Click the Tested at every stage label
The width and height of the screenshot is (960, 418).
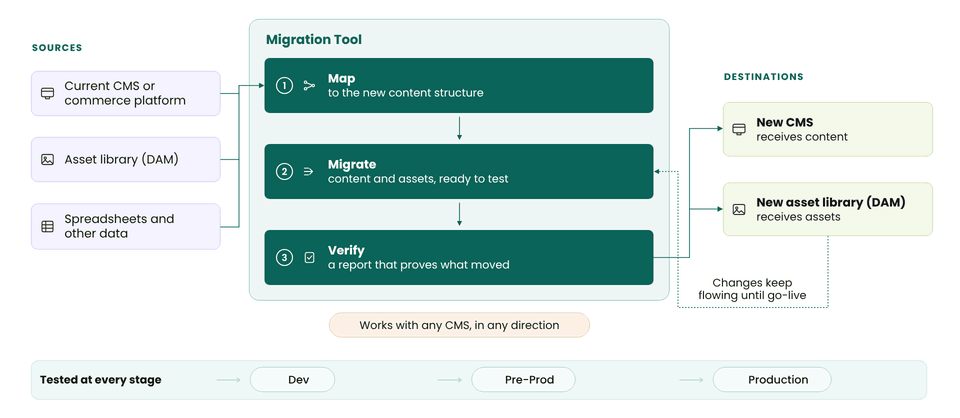pyautogui.click(x=100, y=379)
